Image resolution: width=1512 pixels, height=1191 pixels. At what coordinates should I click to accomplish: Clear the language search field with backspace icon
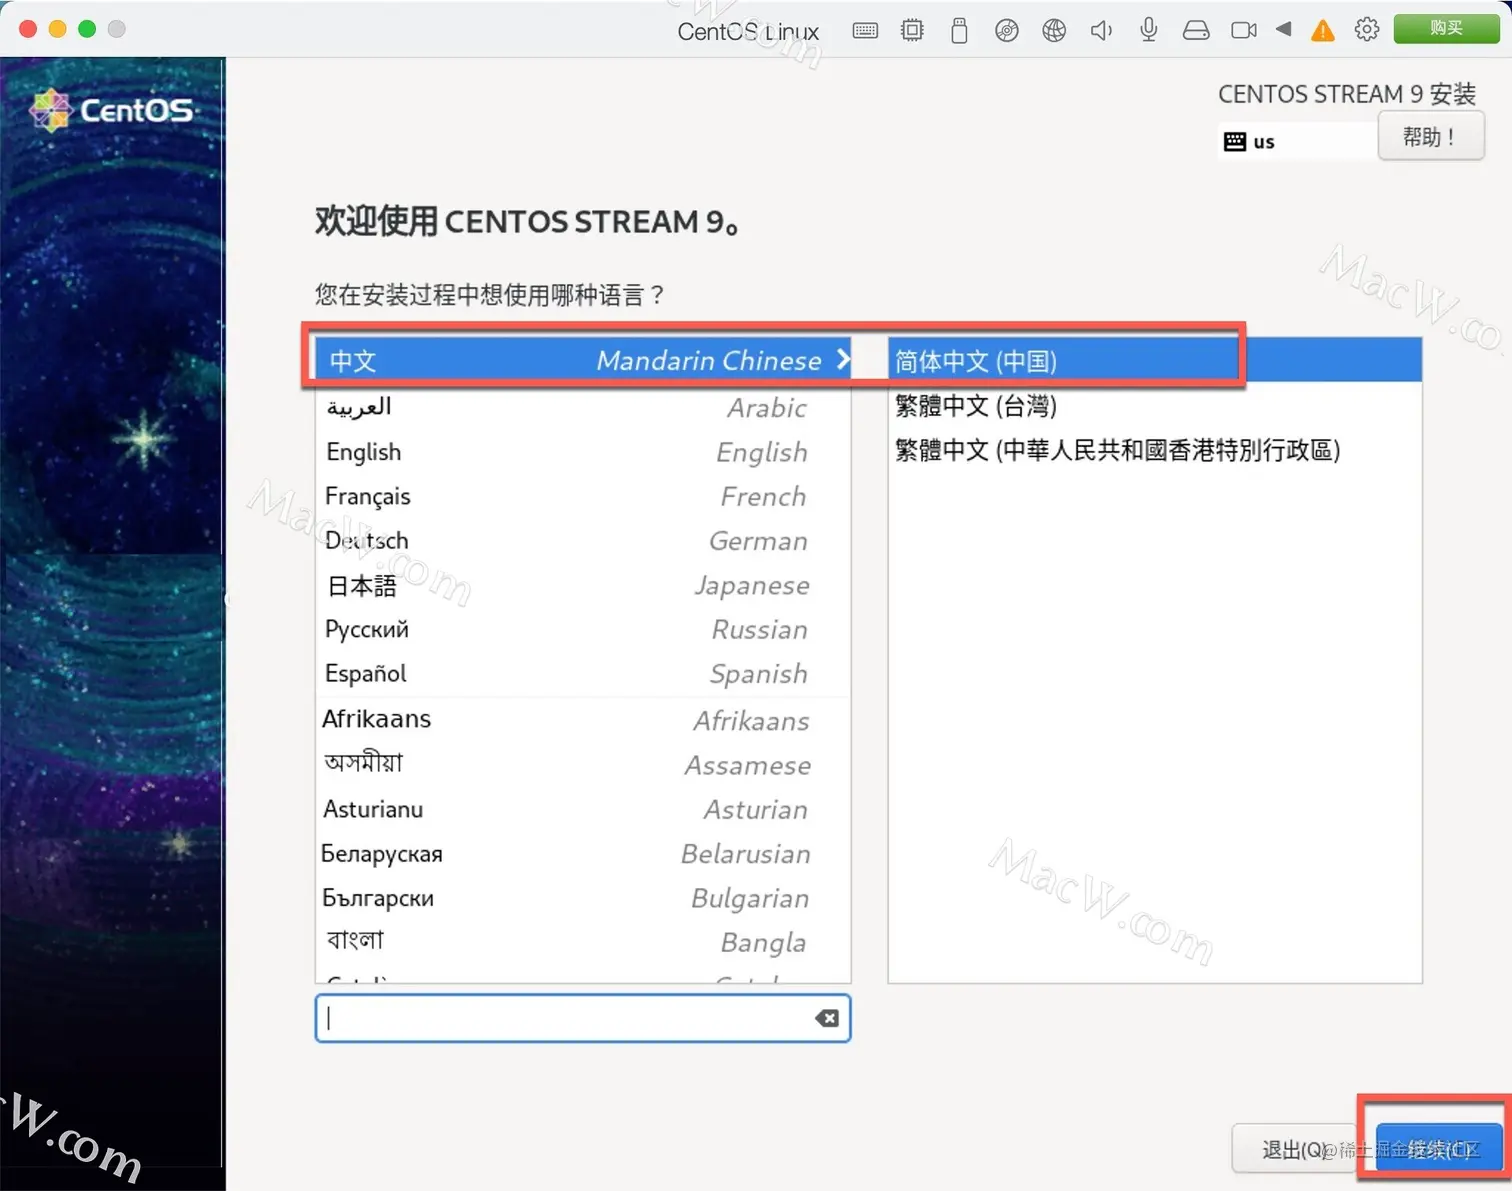[x=826, y=1018]
